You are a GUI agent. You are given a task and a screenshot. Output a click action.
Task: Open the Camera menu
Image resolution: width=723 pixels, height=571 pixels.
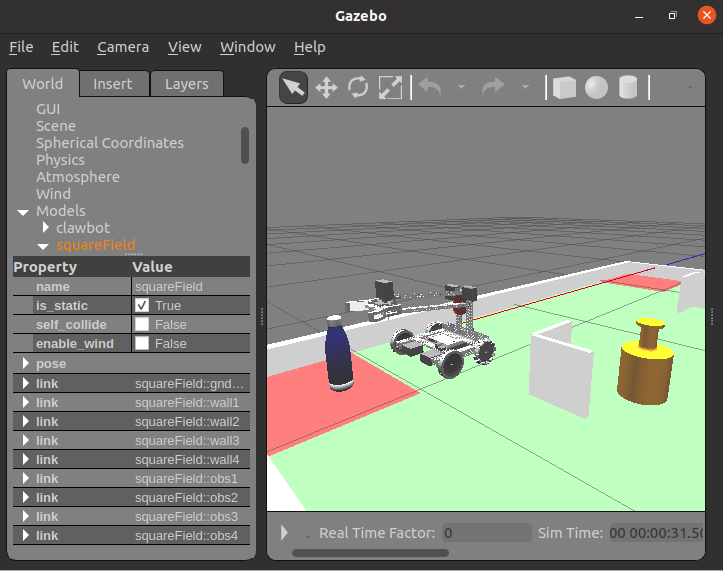click(x=123, y=47)
